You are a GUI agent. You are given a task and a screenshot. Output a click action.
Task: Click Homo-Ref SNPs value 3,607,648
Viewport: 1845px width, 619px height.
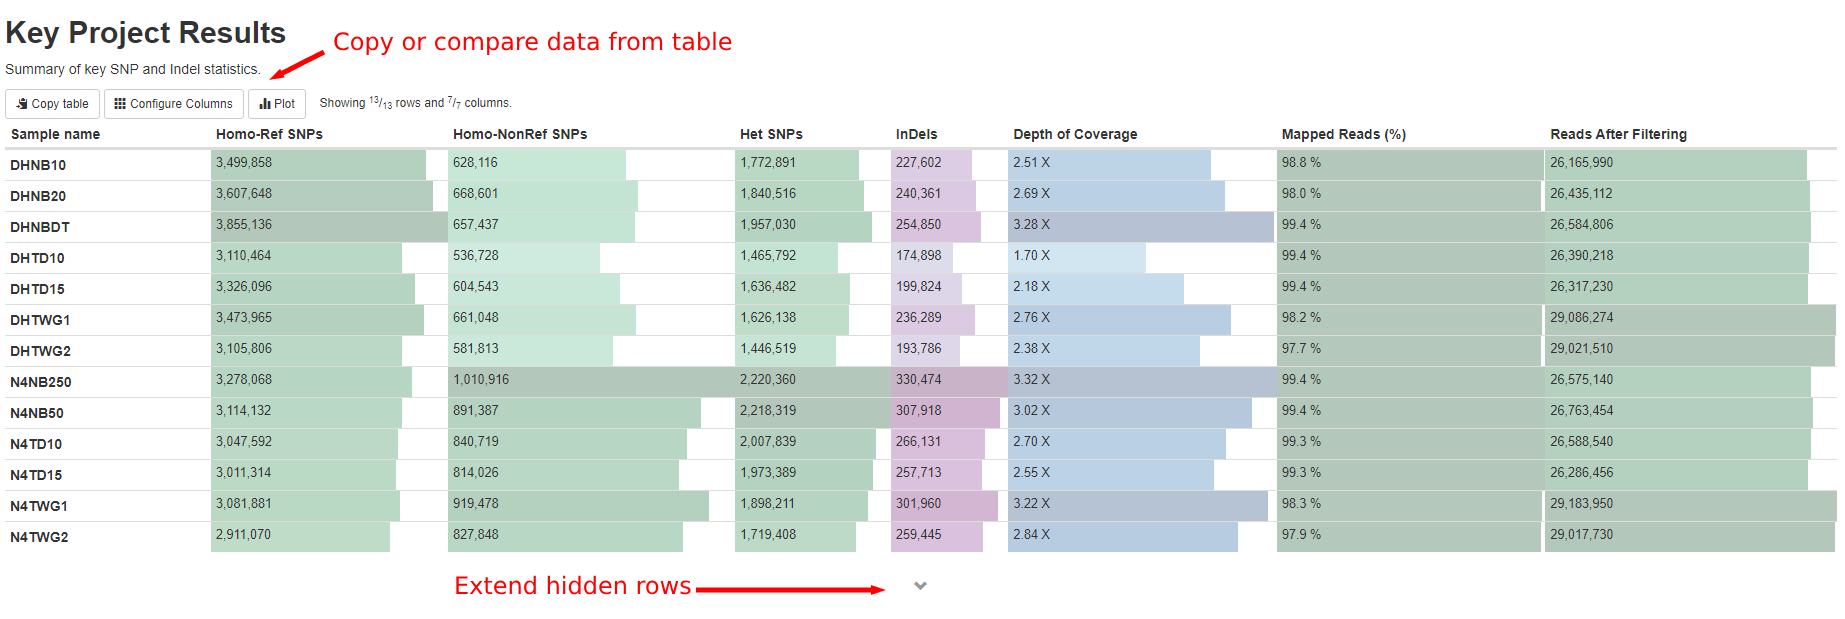point(244,194)
